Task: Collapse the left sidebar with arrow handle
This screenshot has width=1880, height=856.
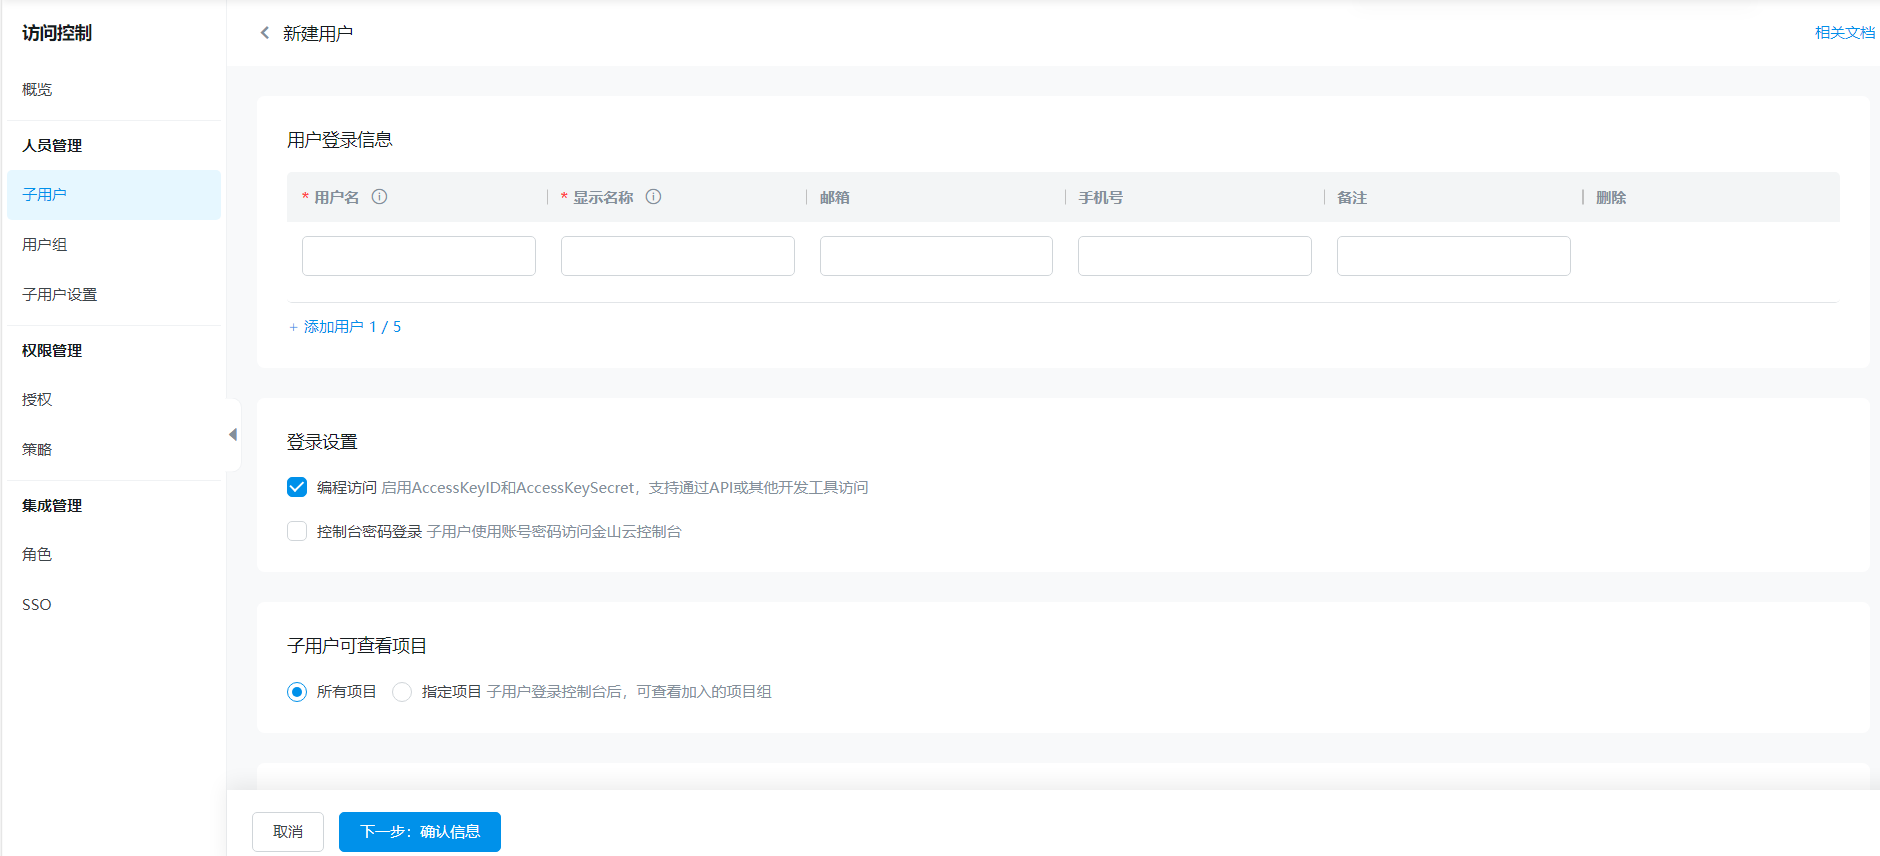Action: click(233, 435)
